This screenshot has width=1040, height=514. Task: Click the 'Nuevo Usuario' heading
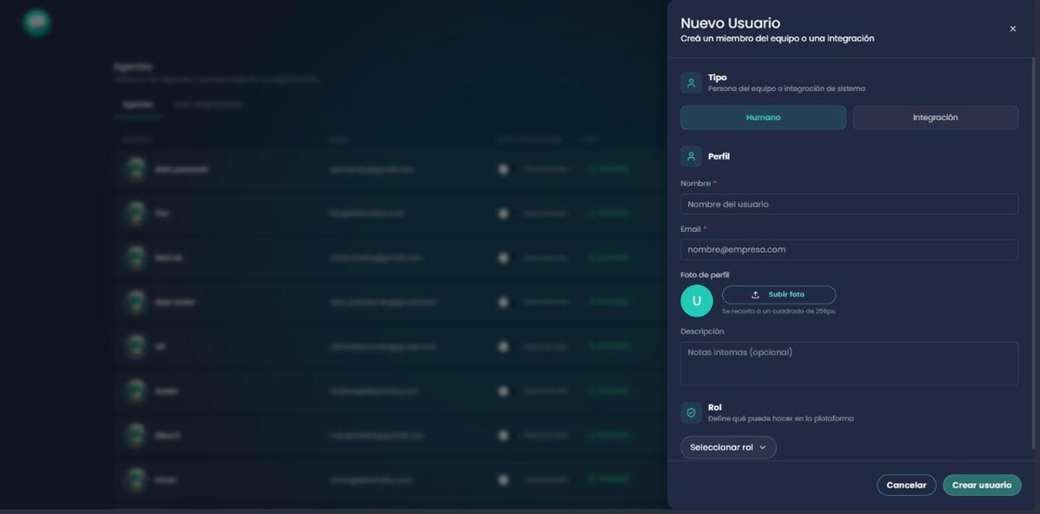pyautogui.click(x=730, y=23)
